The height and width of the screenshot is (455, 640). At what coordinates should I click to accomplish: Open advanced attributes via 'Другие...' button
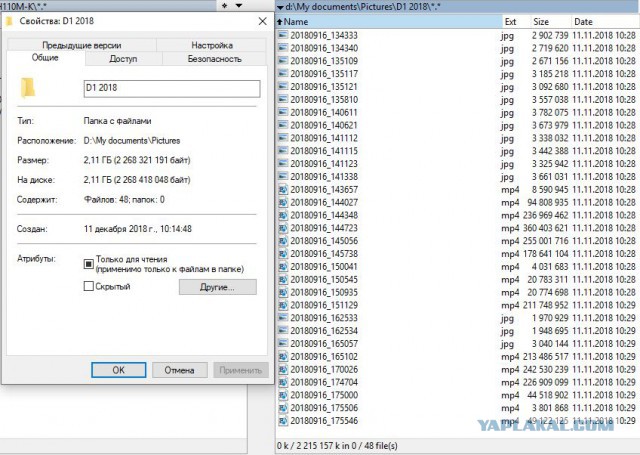point(218,287)
